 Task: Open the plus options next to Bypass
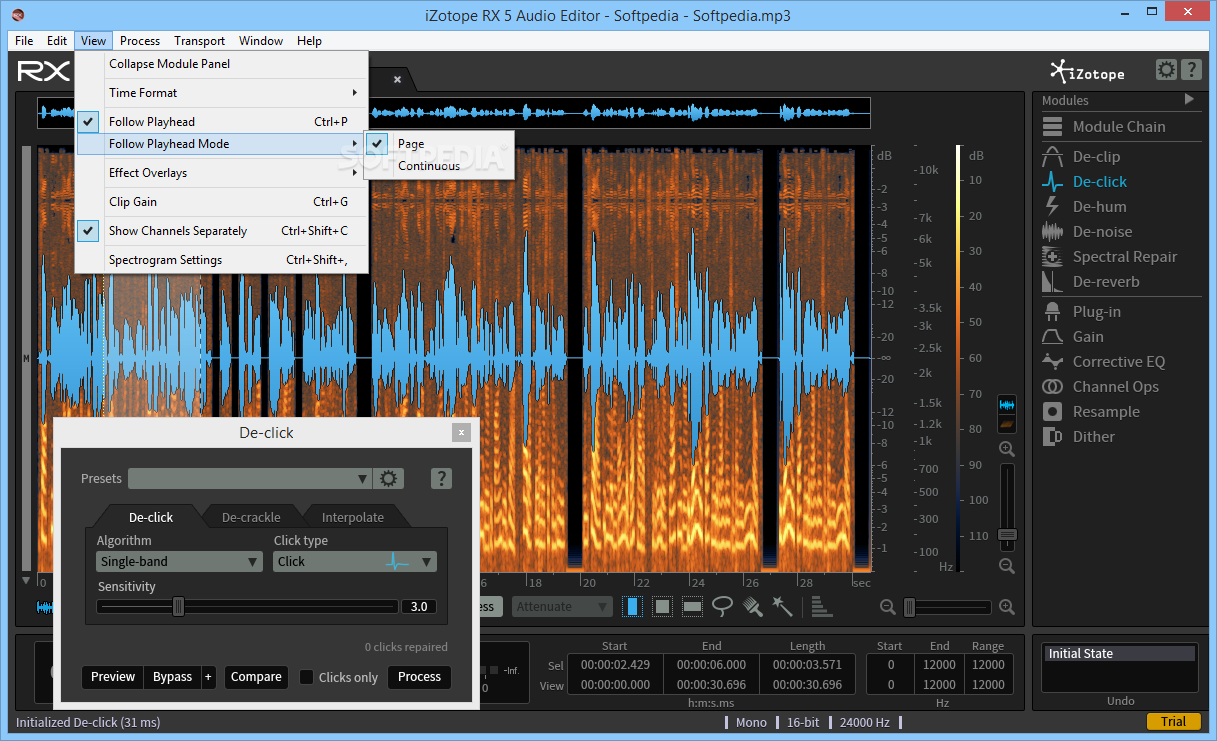[x=208, y=677]
